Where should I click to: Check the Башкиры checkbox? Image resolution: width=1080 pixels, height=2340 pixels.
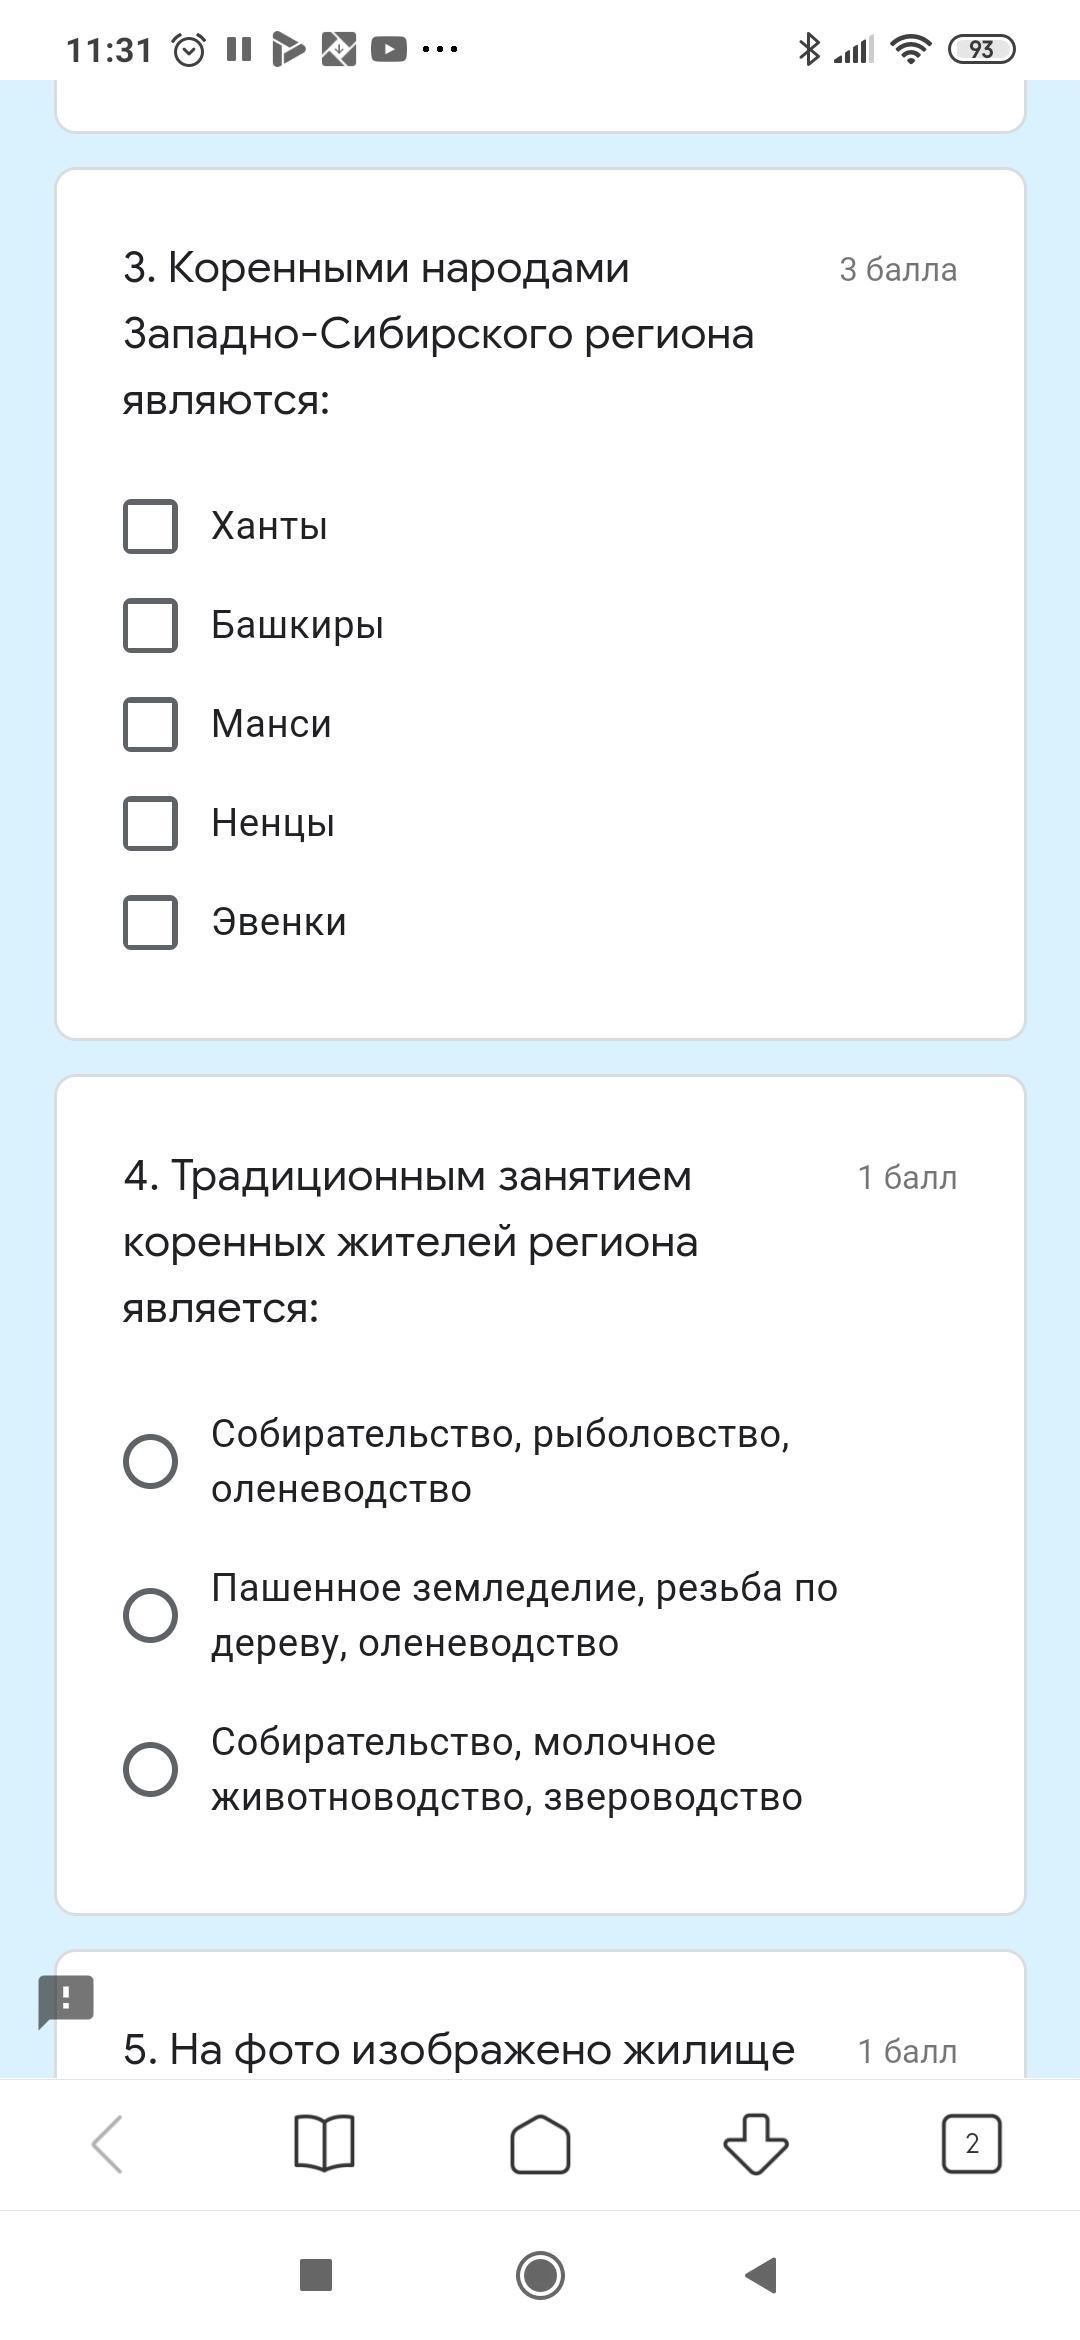[150, 625]
